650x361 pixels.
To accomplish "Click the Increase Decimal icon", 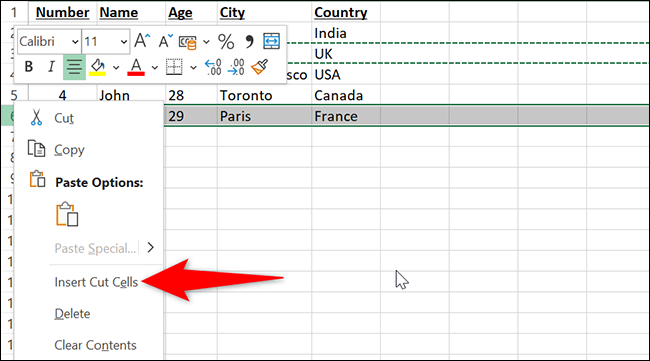I will [213, 67].
